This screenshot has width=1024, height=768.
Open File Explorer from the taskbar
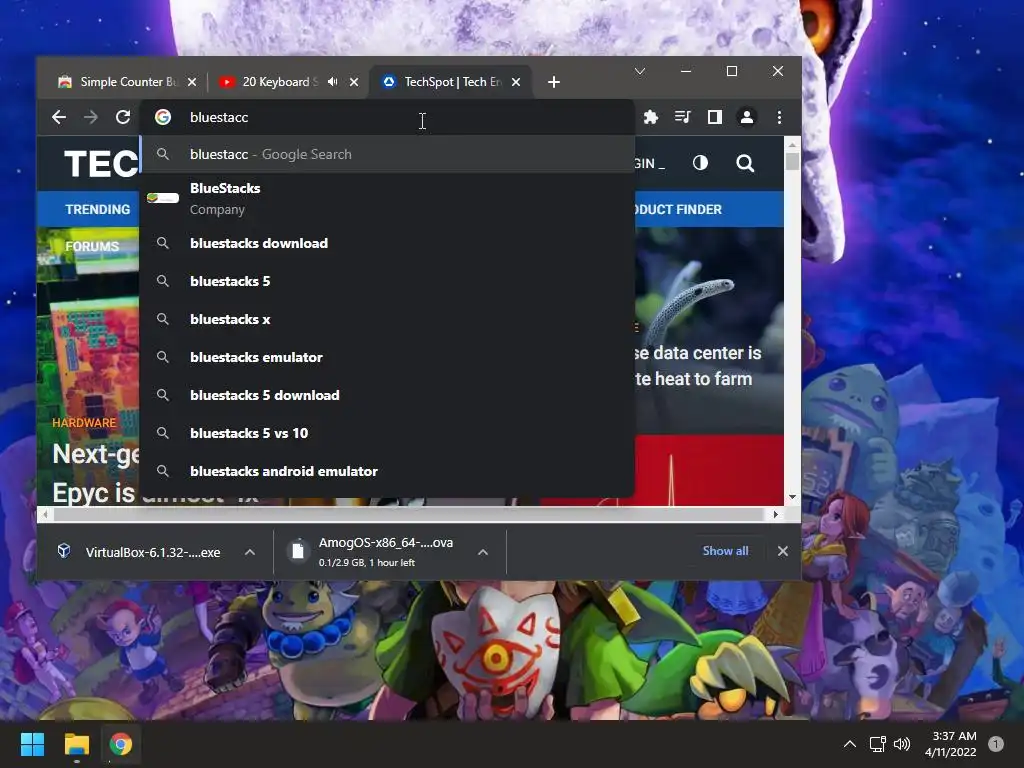pos(76,744)
